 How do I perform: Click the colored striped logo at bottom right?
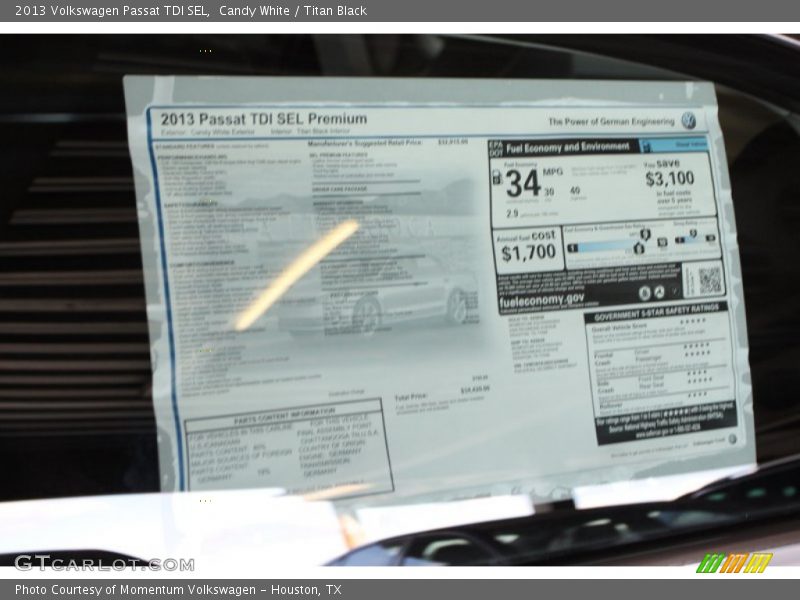733,563
